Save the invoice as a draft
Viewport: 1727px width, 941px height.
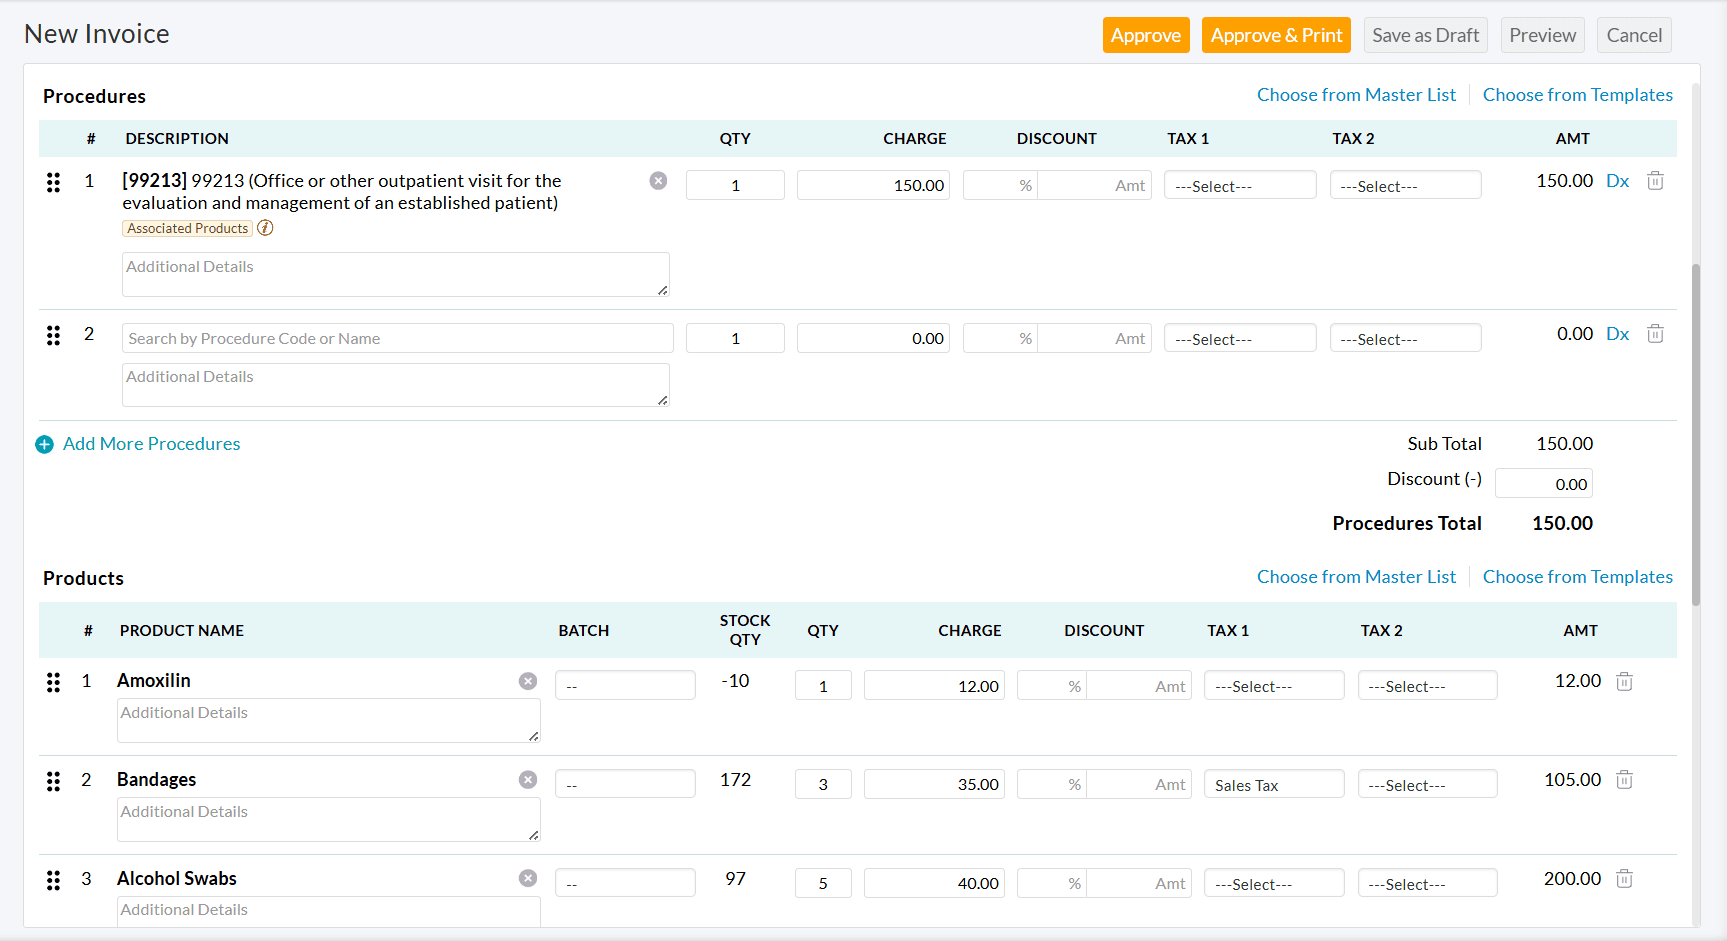1426,35
